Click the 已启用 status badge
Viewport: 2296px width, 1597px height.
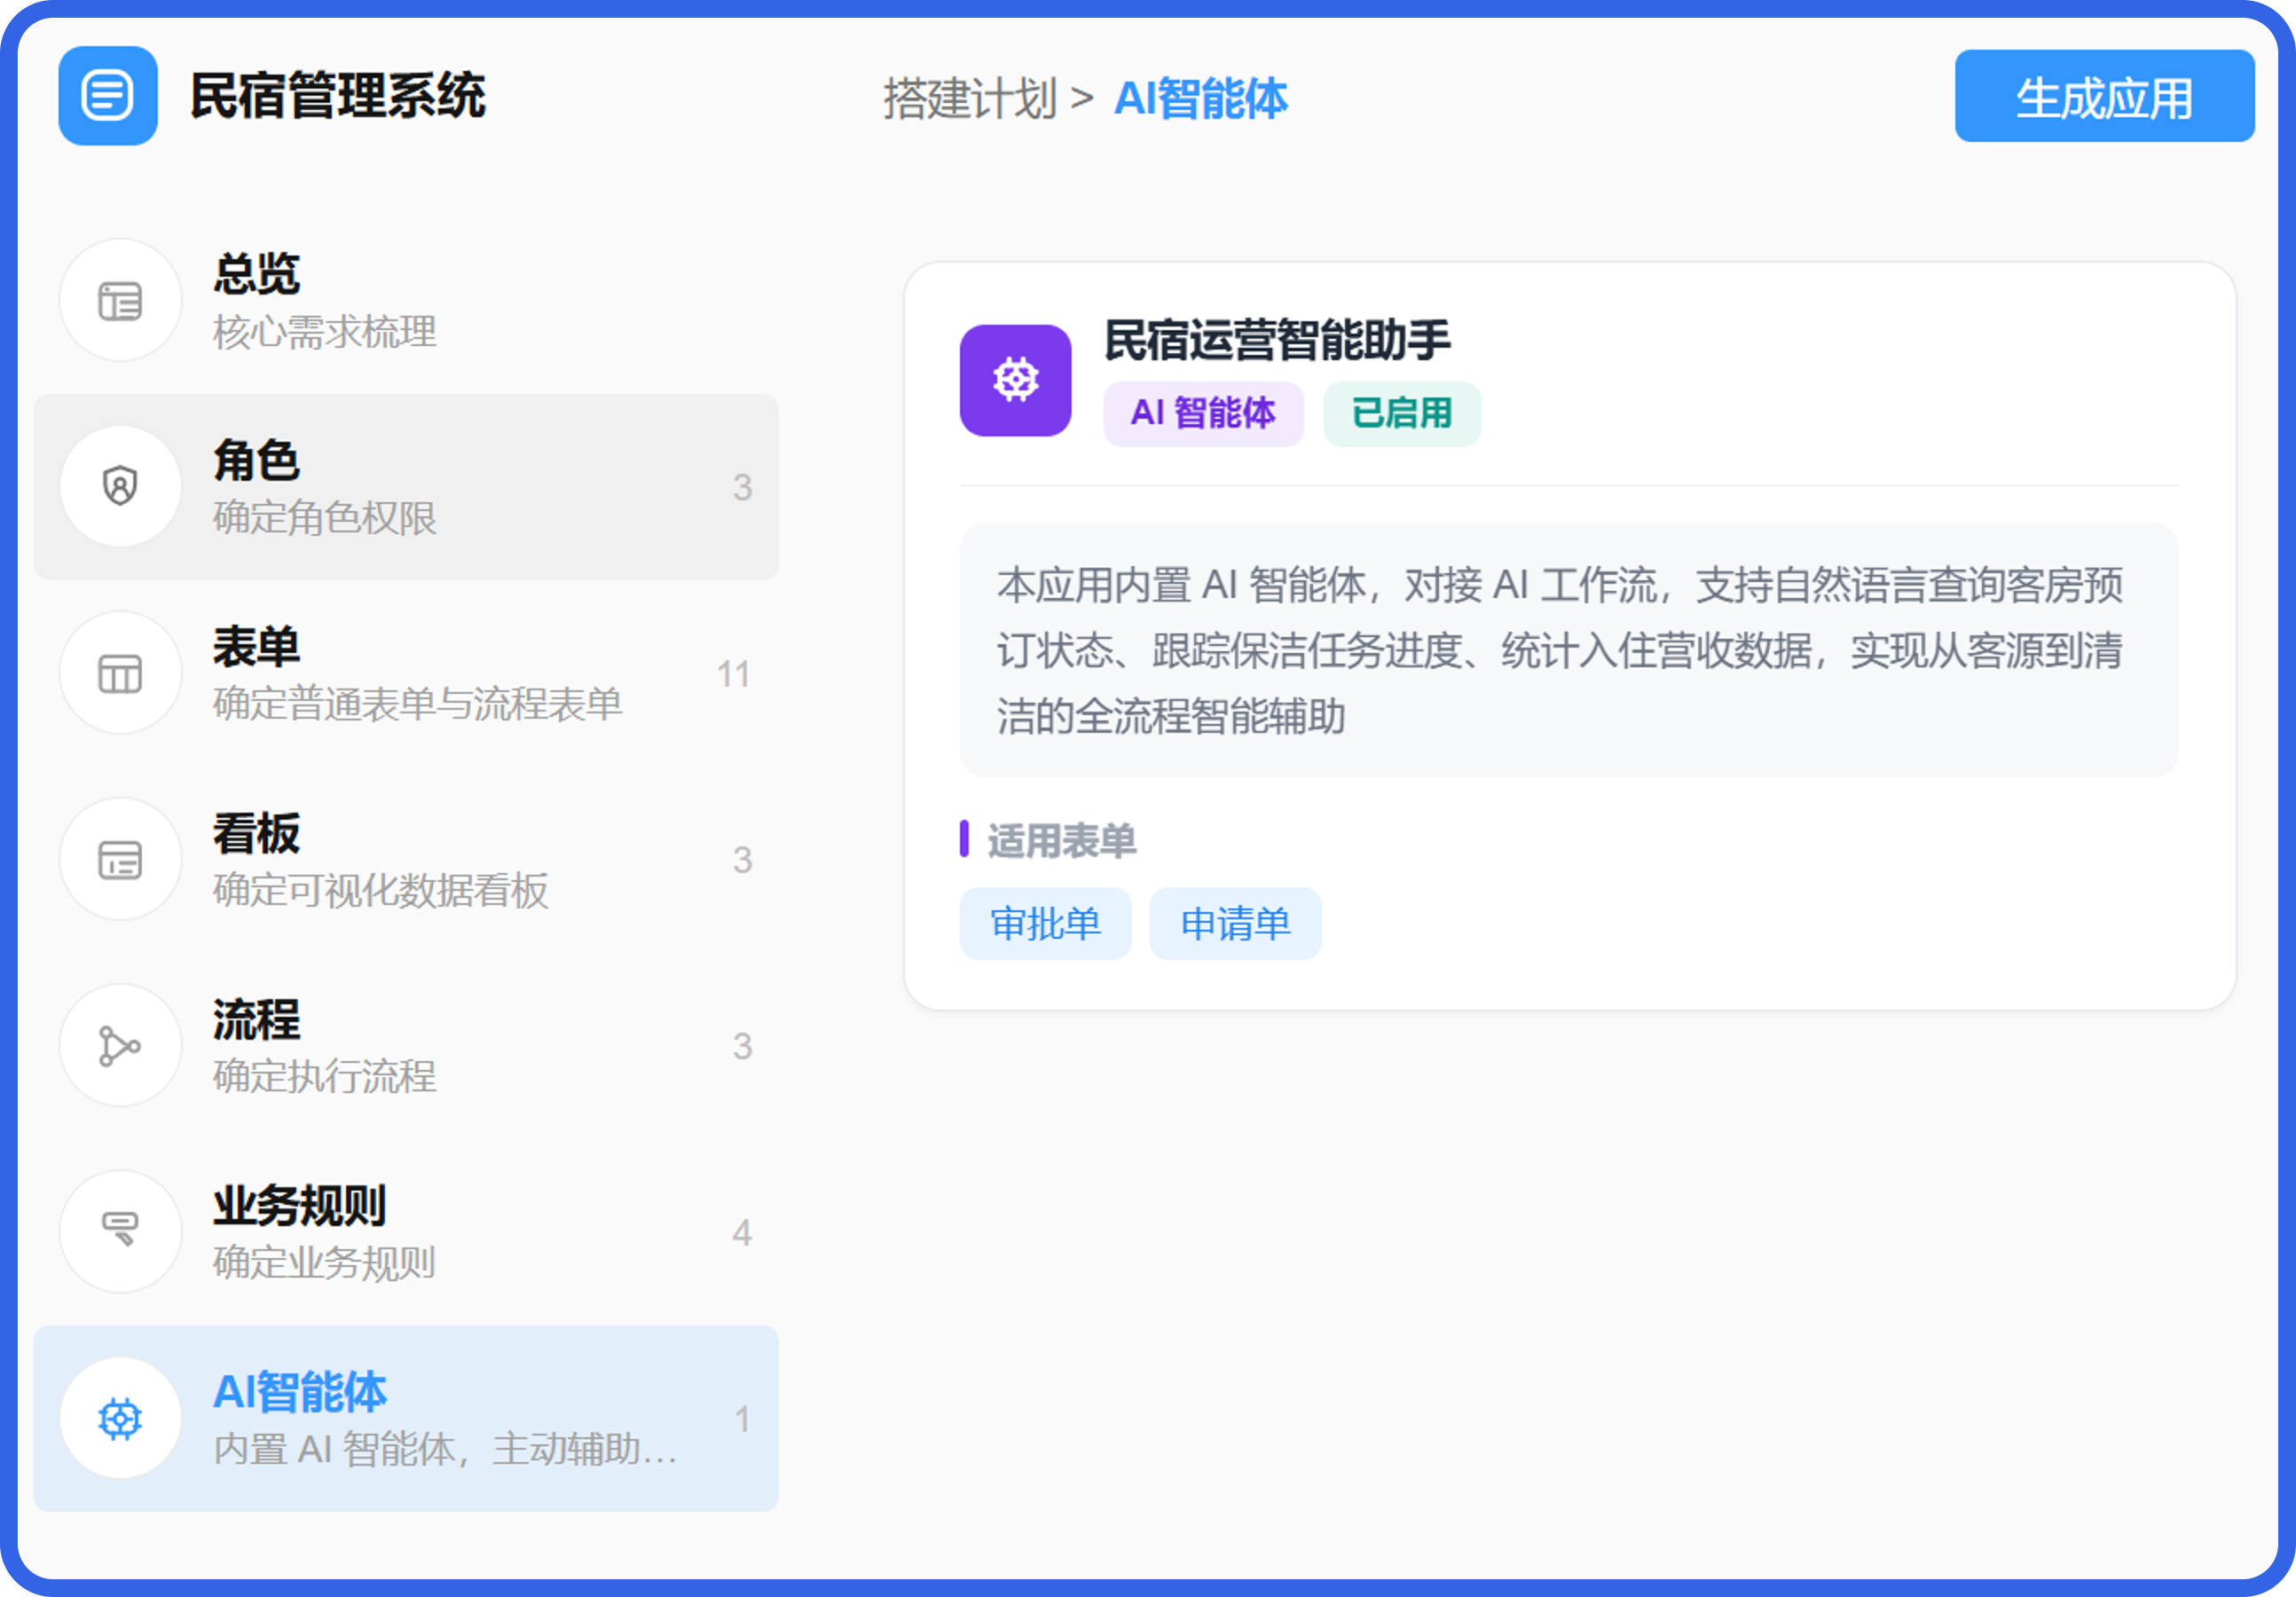coord(1402,413)
